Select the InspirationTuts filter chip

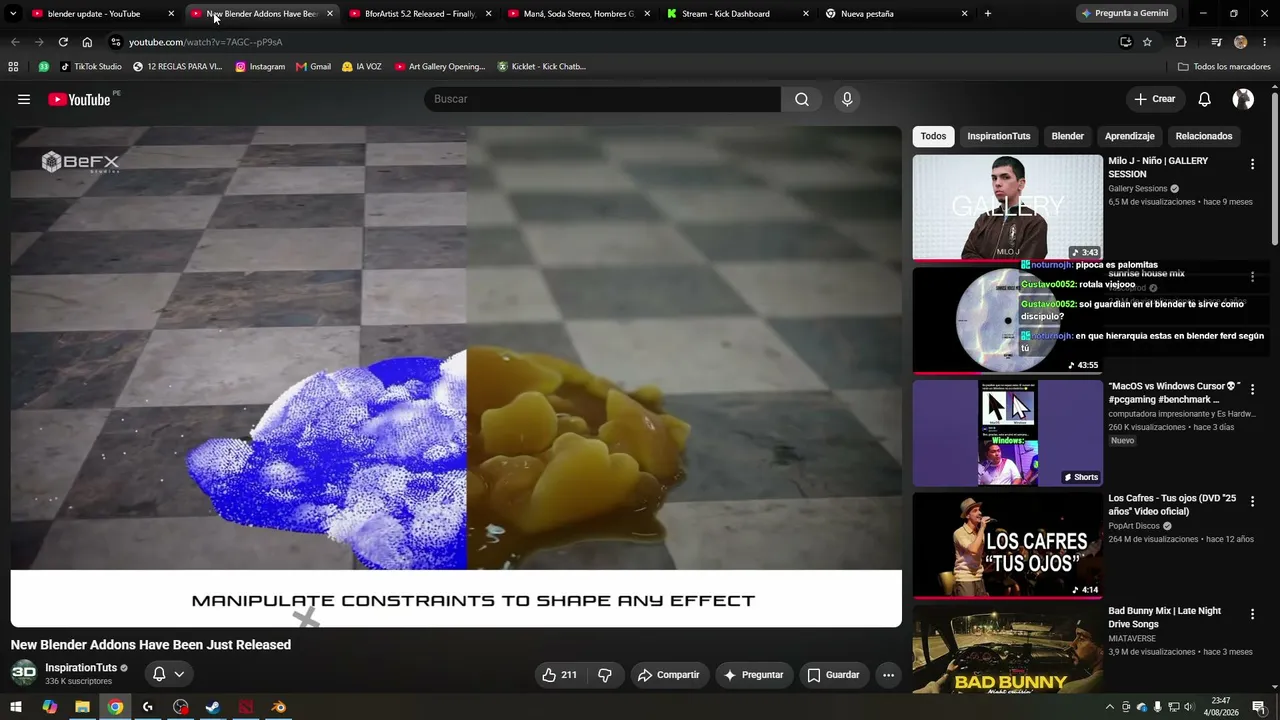click(x=999, y=136)
